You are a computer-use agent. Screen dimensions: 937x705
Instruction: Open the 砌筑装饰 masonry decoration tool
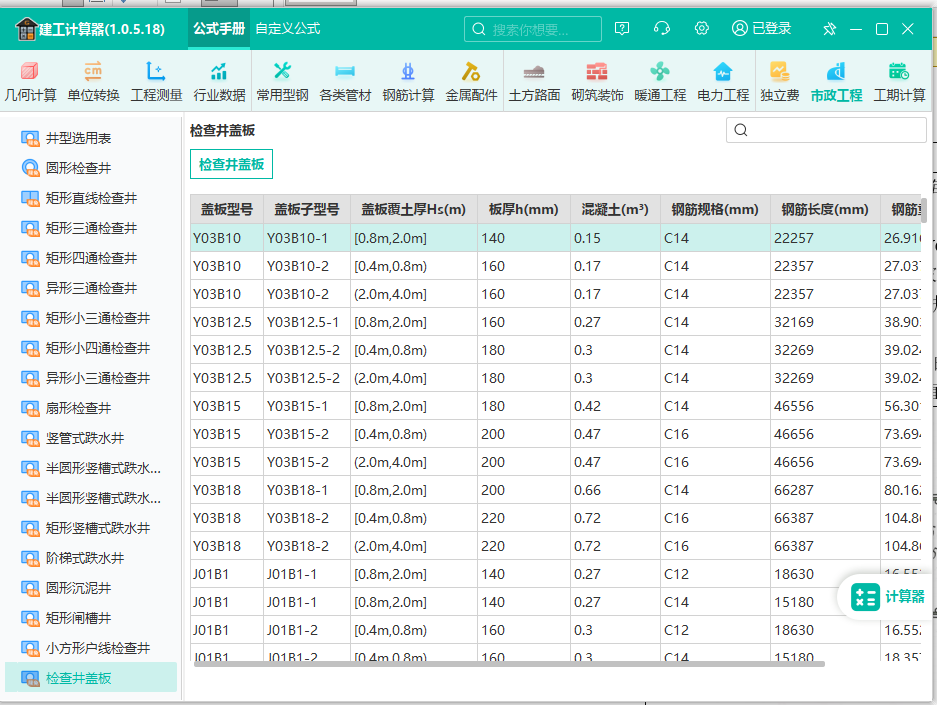[597, 82]
